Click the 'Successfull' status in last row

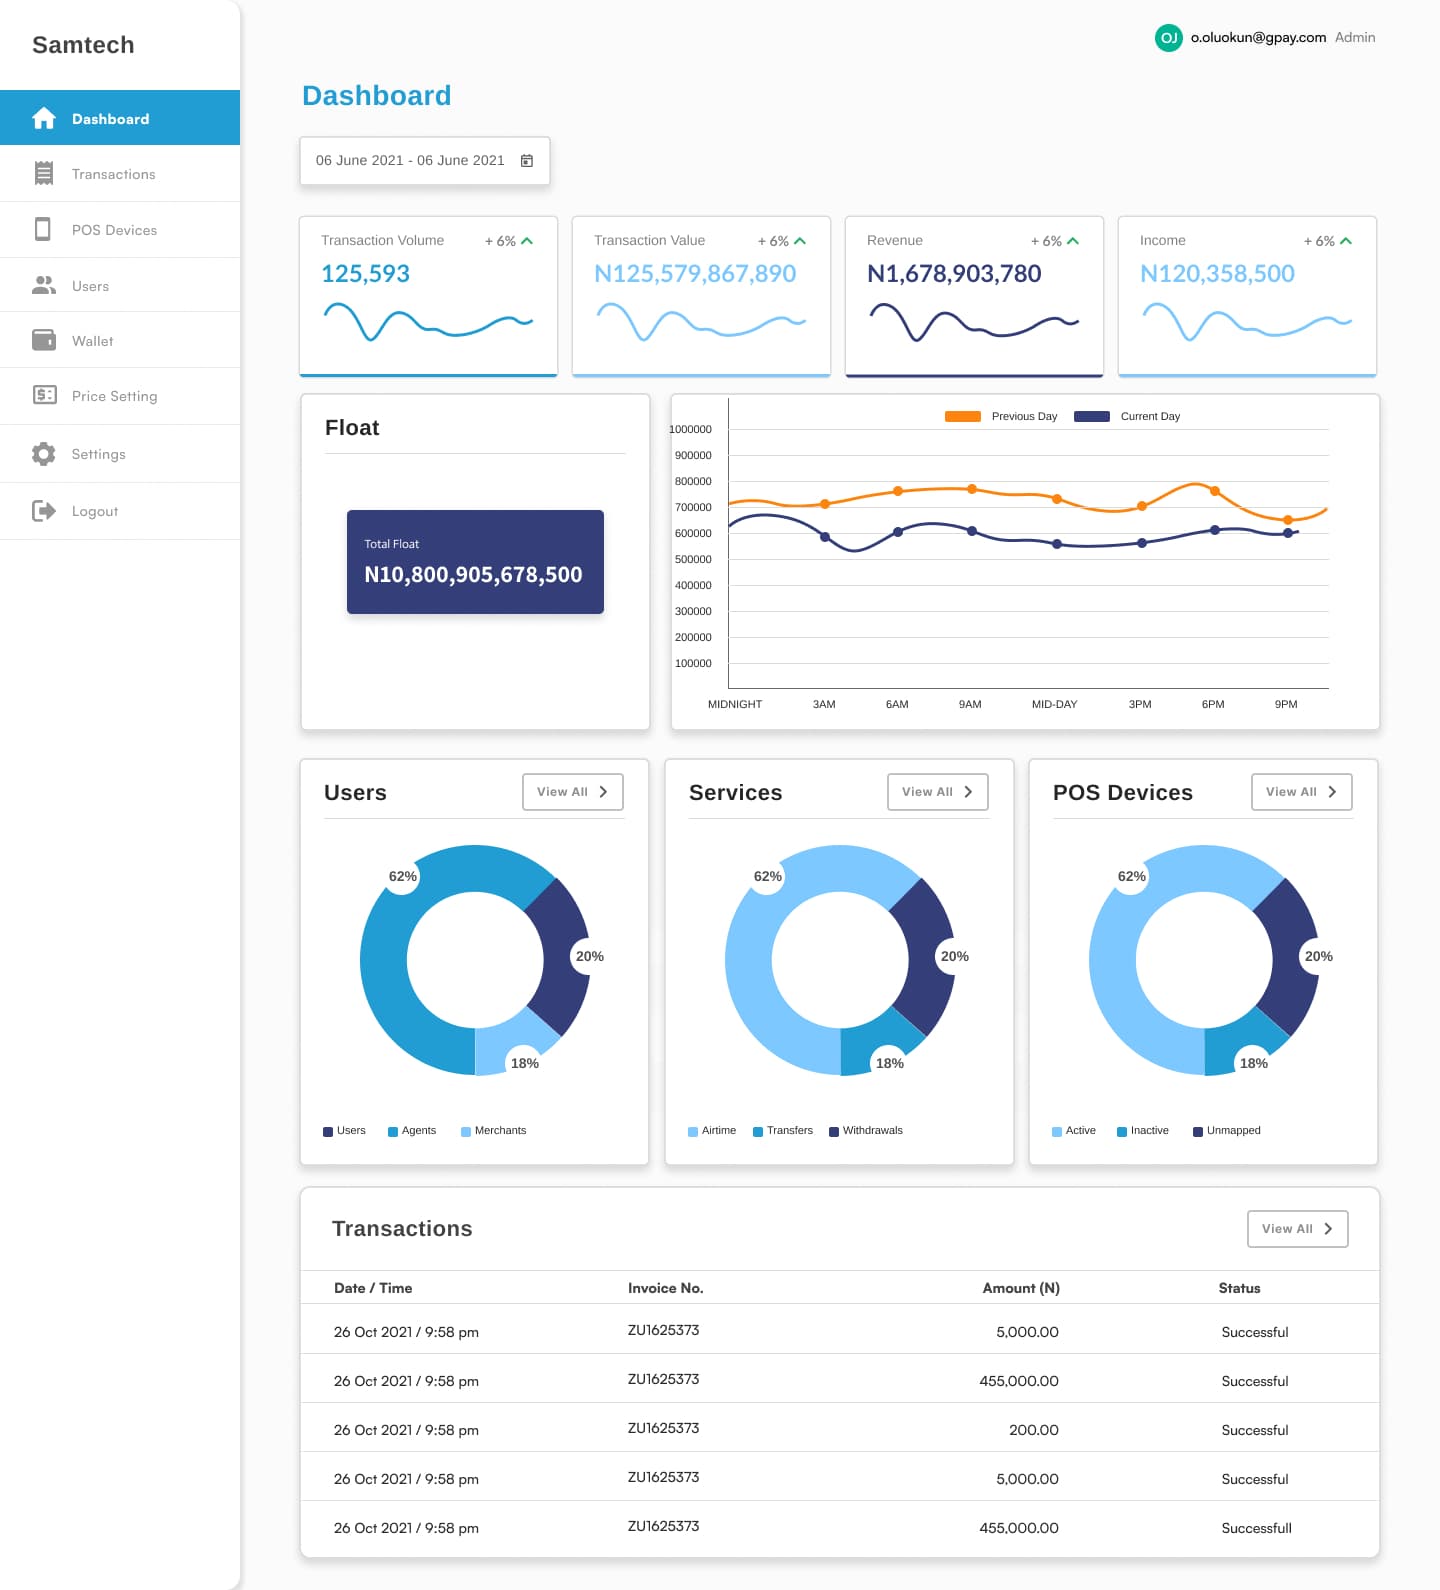pos(1257,1528)
